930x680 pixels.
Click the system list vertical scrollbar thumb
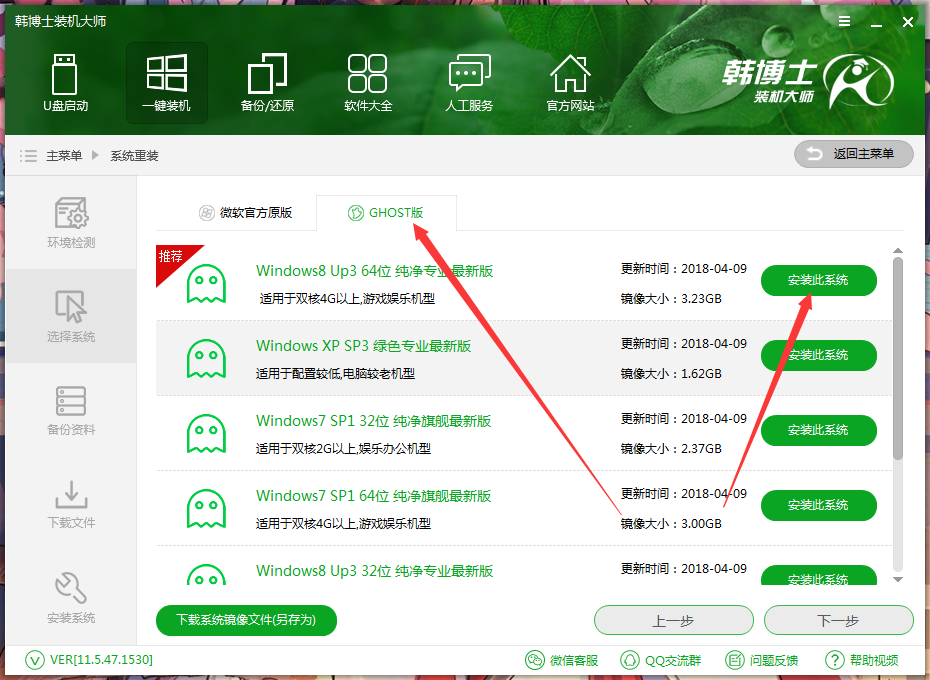coord(898,358)
